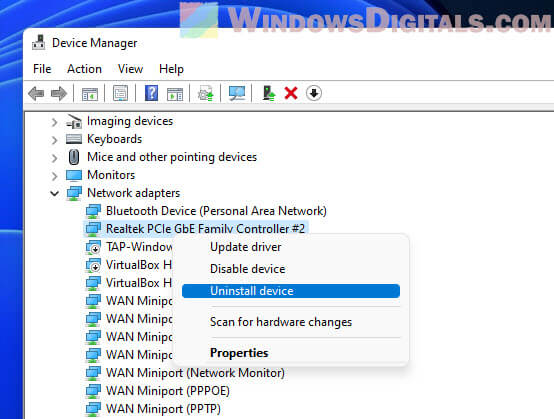Image resolution: width=554 pixels, height=419 pixels.
Task: Click the Back arrow toolbar icon
Action: [x=36, y=94]
